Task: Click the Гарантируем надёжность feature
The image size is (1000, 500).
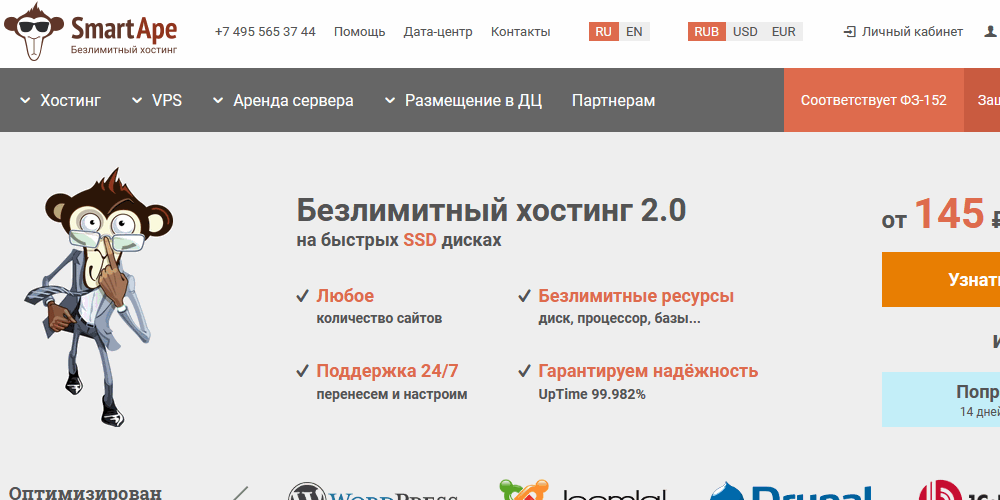Action: pos(638,381)
